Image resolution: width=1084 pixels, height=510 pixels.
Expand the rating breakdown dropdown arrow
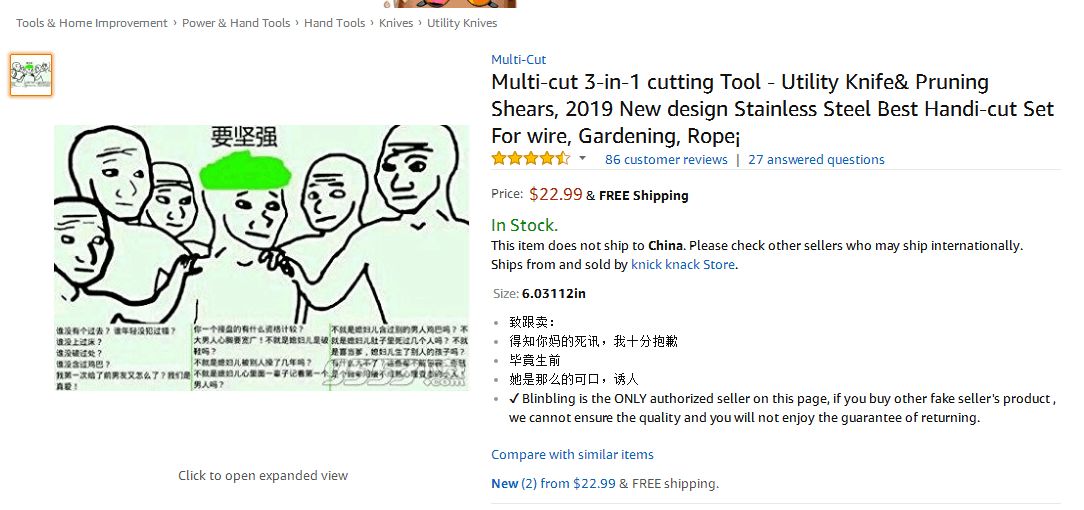pyautogui.click(x=583, y=158)
